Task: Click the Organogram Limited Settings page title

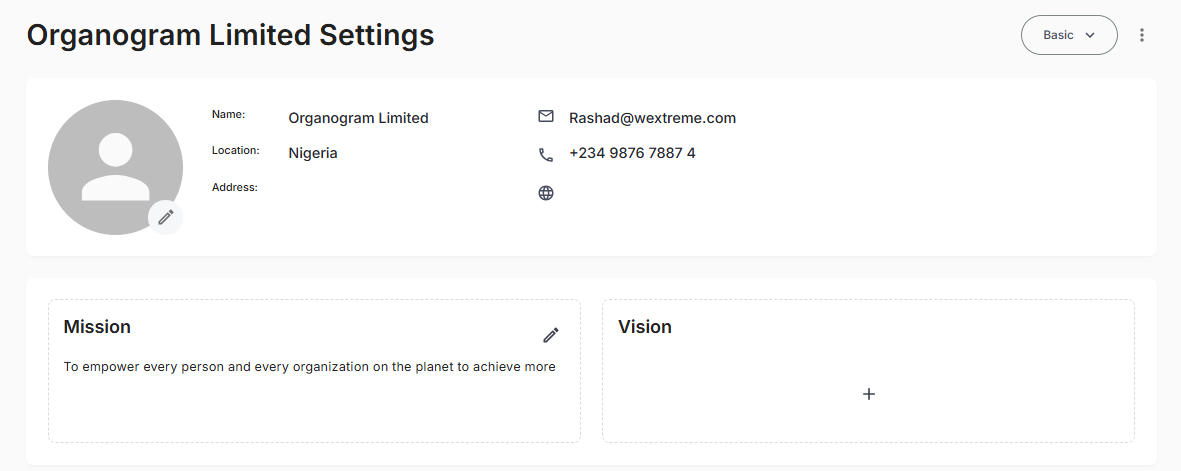Action: coord(230,35)
